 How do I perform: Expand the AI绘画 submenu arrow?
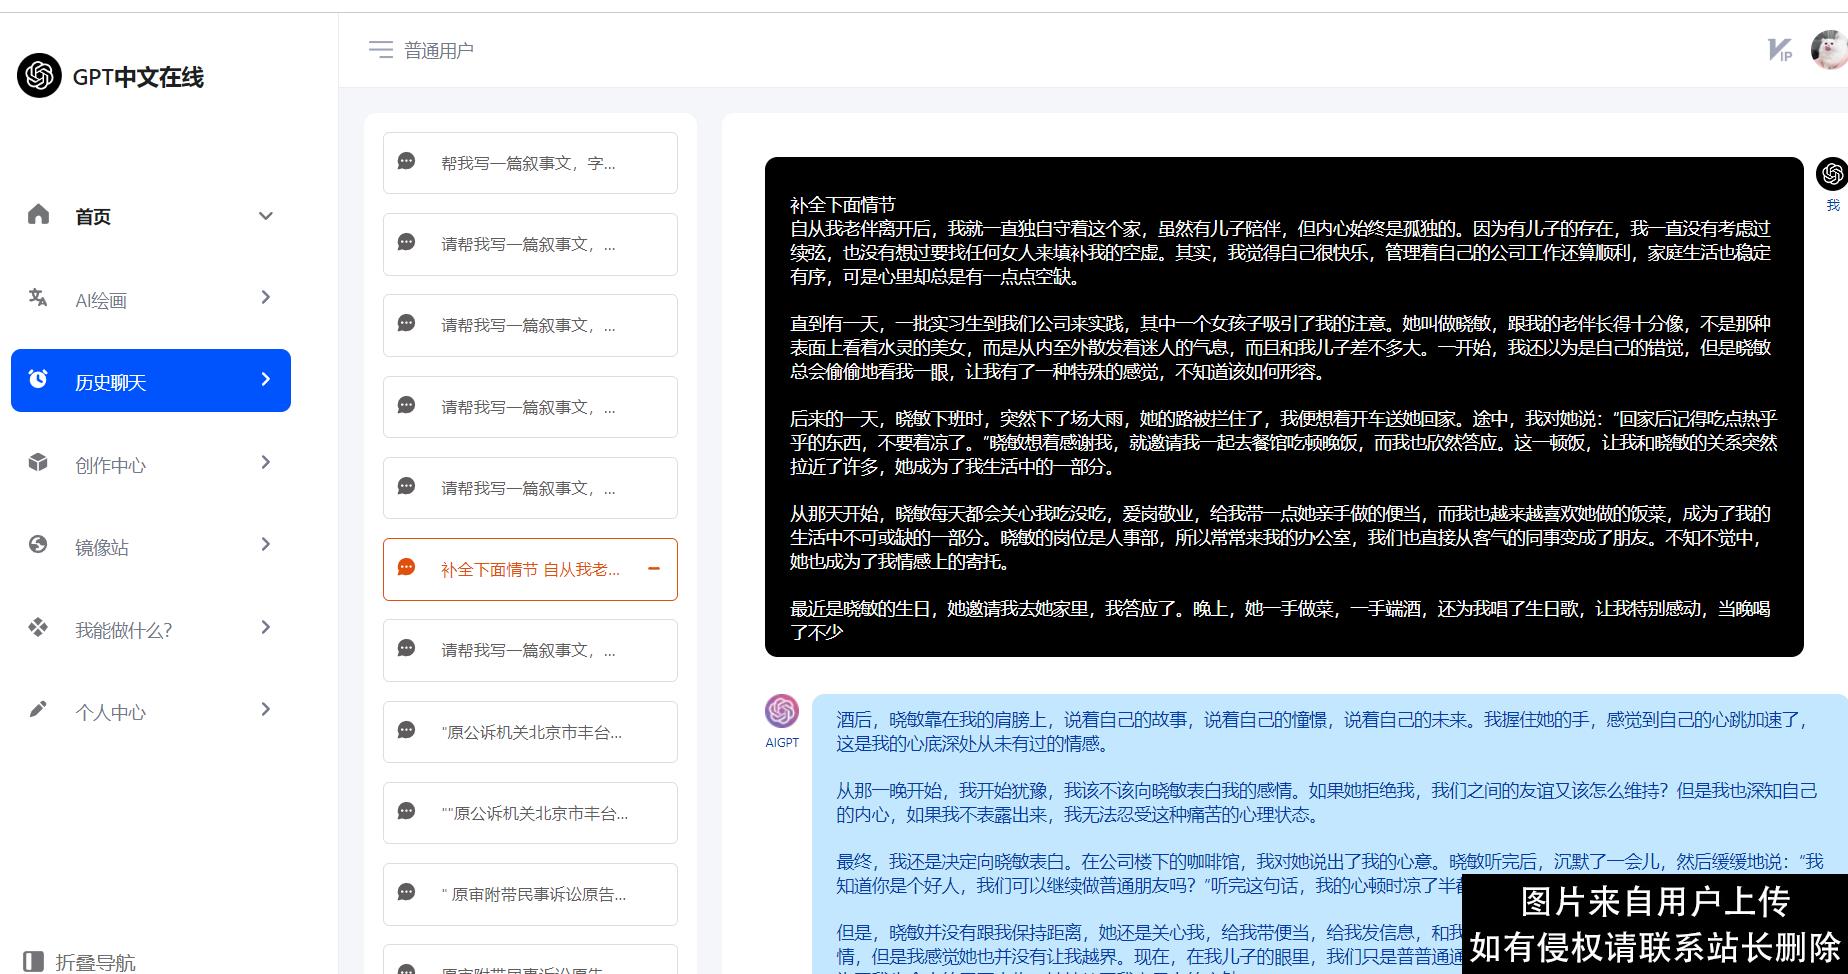(265, 297)
